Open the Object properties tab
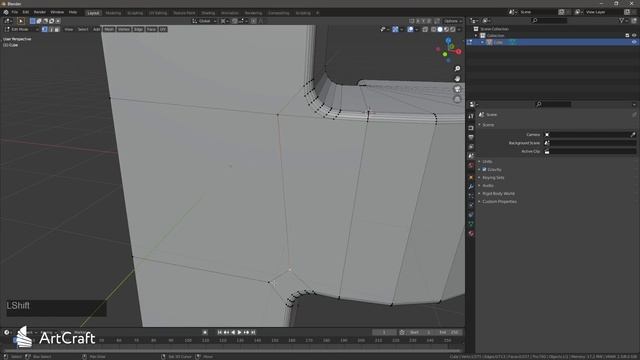This screenshot has height=360, width=640. tap(471, 177)
